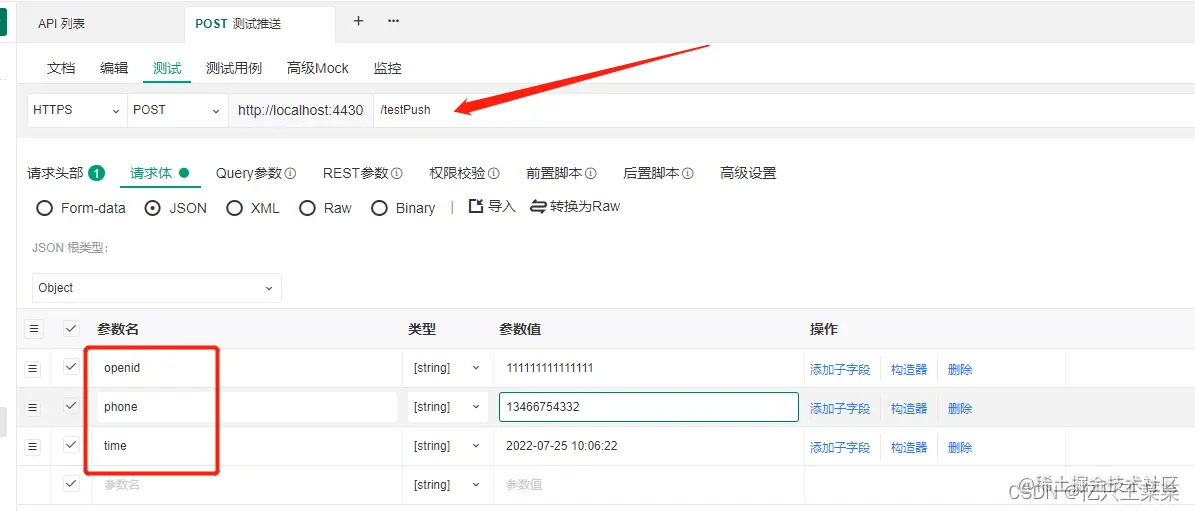This screenshot has height=511, width=1195.
Task: Switch to 权限校验 section
Action: point(457,173)
